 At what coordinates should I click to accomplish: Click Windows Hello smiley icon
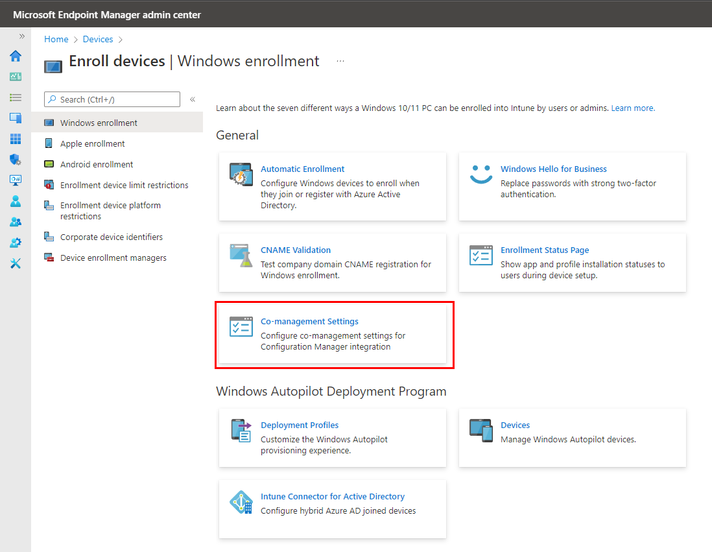(x=481, y=174)
